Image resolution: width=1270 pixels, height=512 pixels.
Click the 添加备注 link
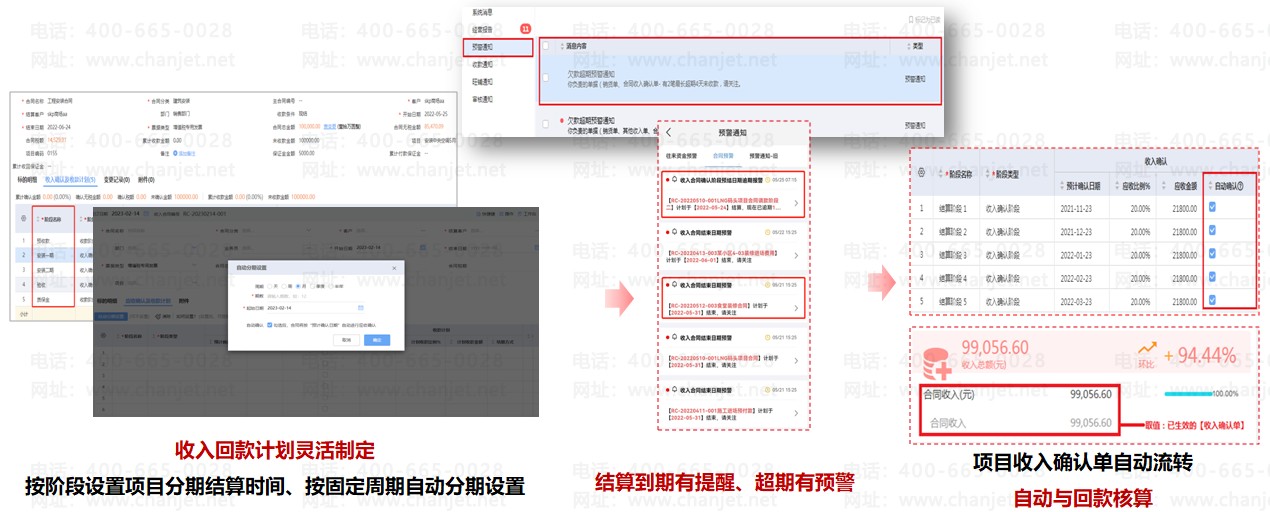click(186, 154)
